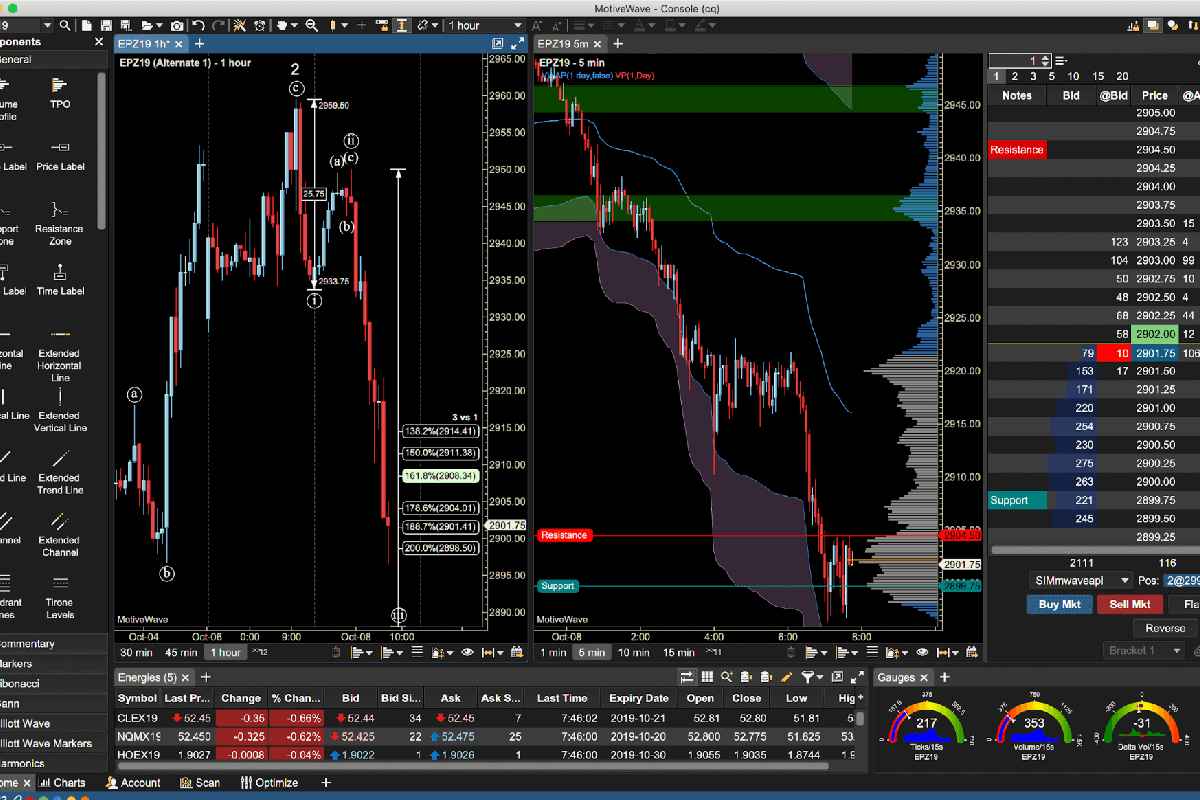Click the search magnifier in top toolbar
1200x800 pixels.
(65, 25)
